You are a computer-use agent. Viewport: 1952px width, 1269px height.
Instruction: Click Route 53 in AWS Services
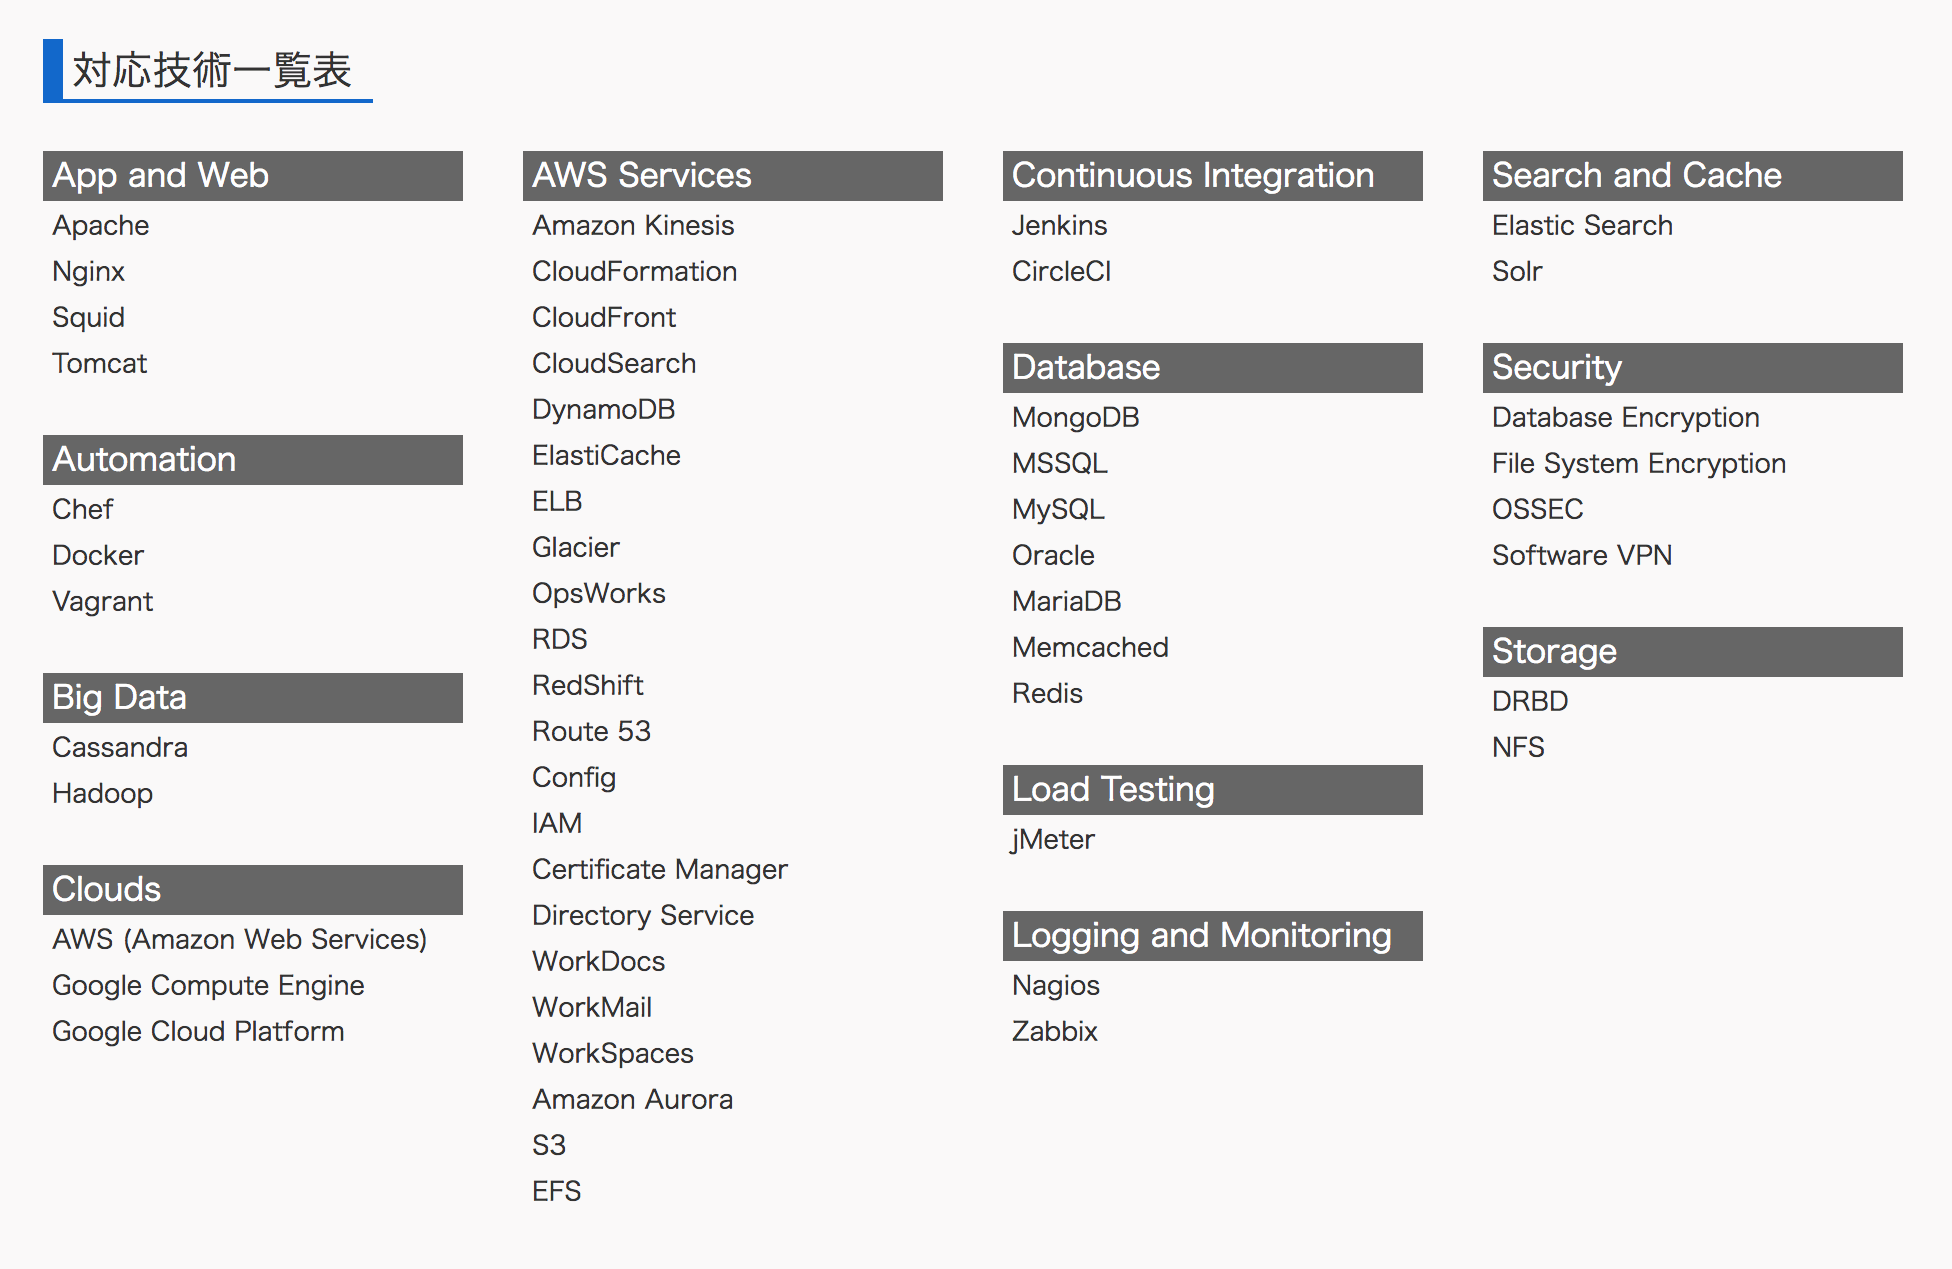pyautogui.click(x=591, y=732)
